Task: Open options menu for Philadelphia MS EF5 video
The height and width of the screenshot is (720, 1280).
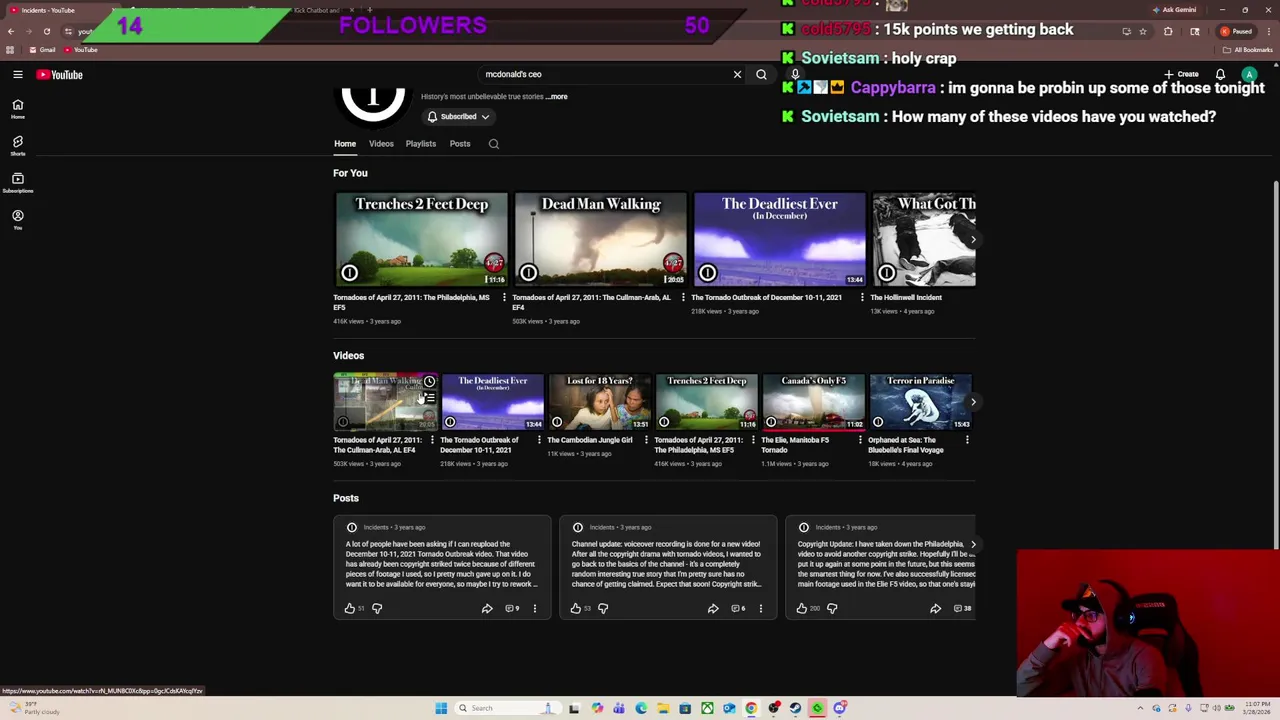Action: (504, 297)
